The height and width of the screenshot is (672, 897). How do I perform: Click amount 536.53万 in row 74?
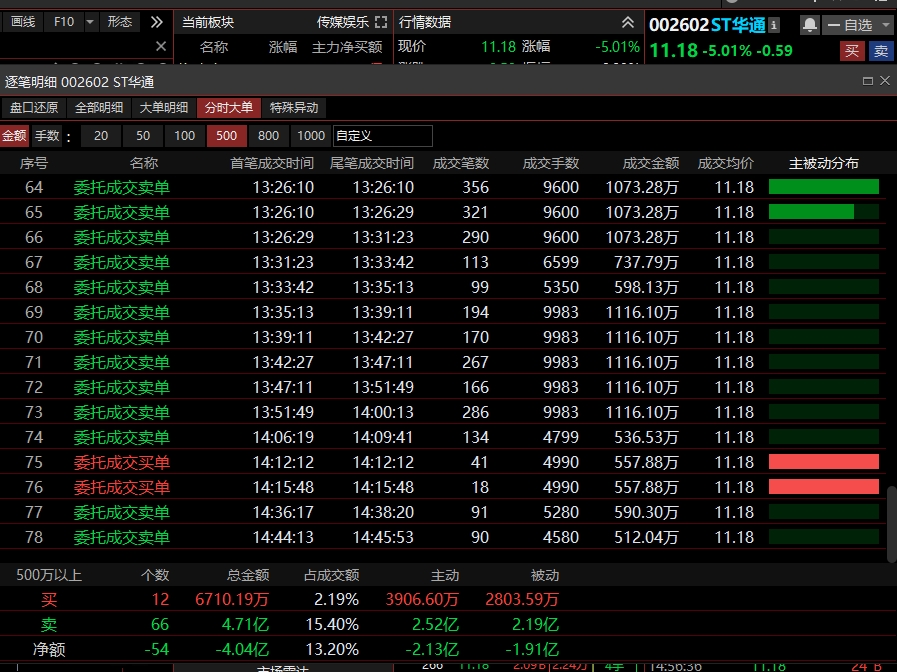[x=646, y=438]
